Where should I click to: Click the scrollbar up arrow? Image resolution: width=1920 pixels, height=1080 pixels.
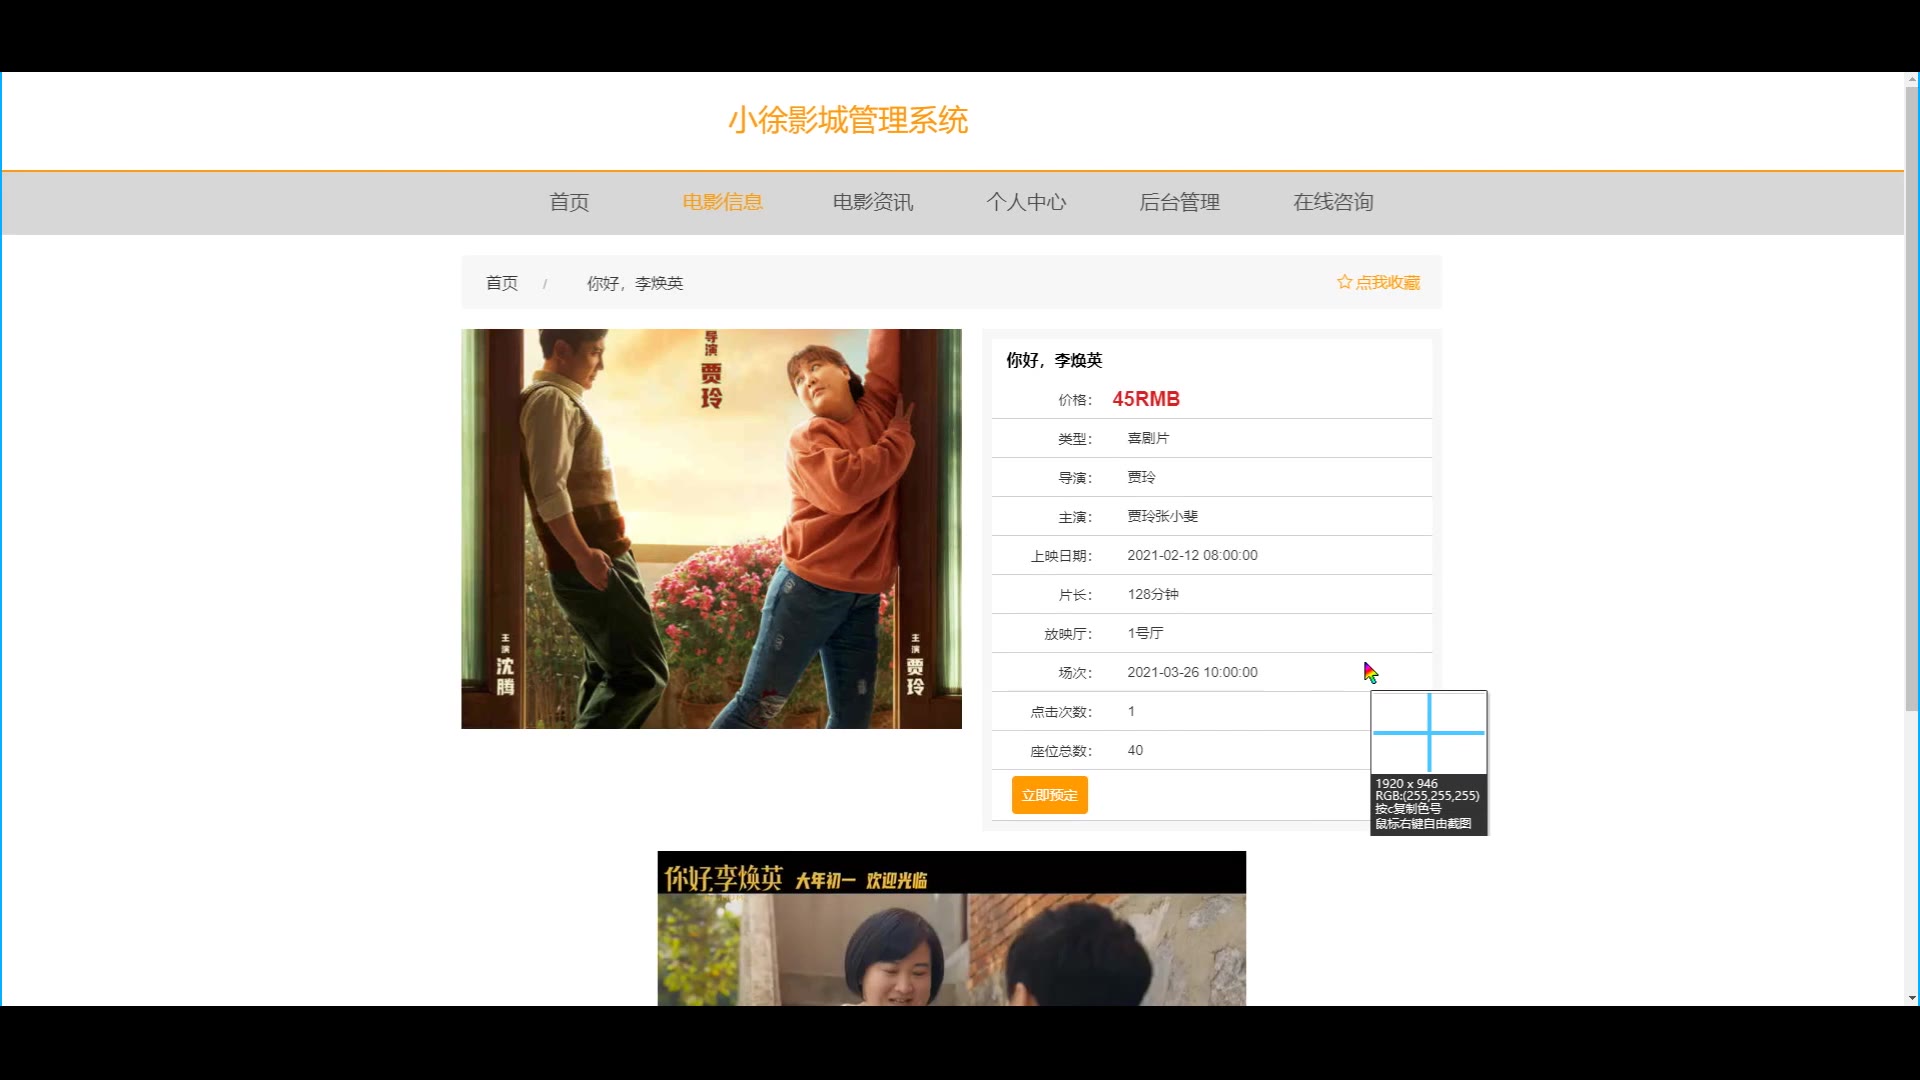click(x=1911, y=79)
